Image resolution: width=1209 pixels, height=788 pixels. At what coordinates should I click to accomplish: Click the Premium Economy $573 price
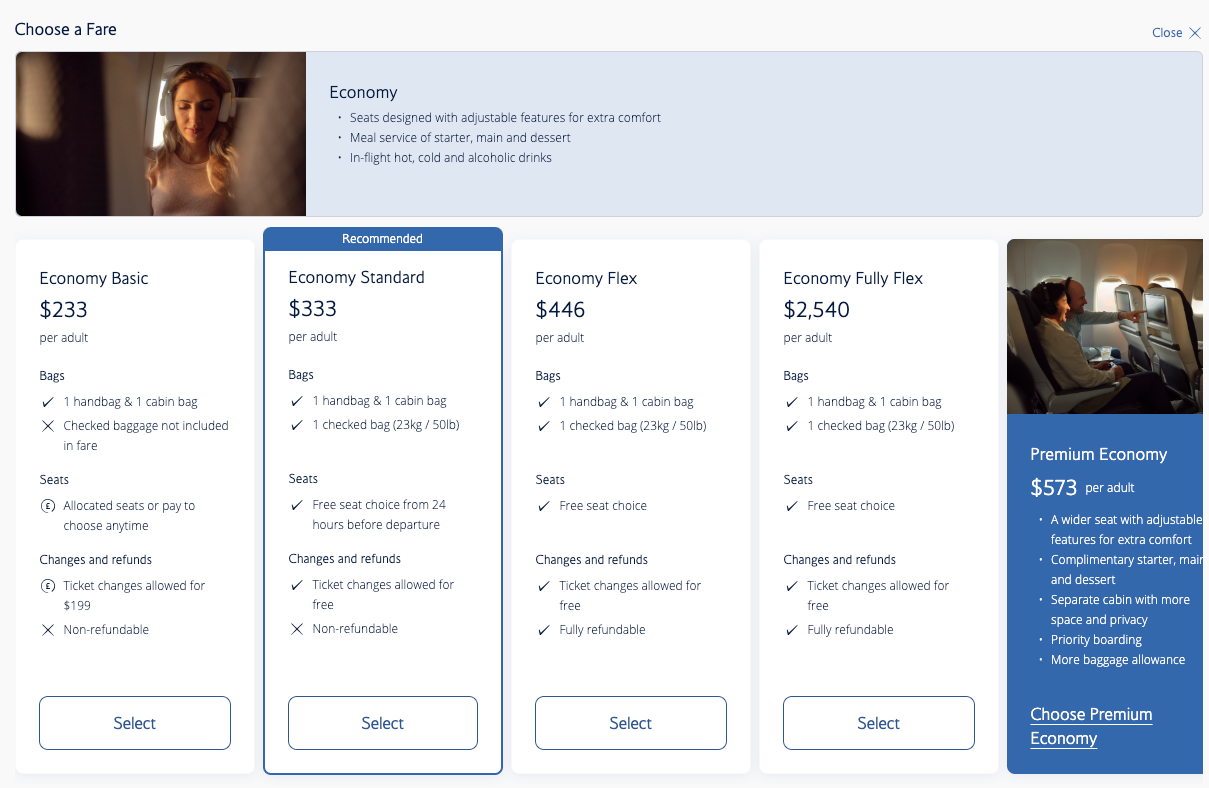(1054, 488)
